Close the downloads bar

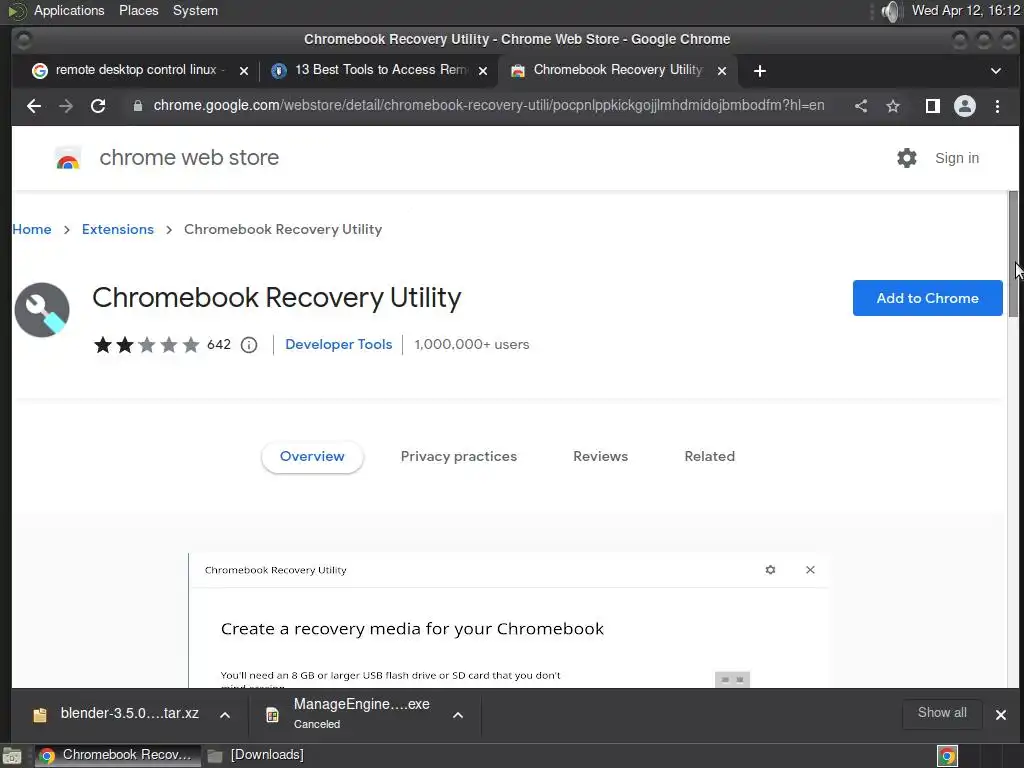(1000, 714)
